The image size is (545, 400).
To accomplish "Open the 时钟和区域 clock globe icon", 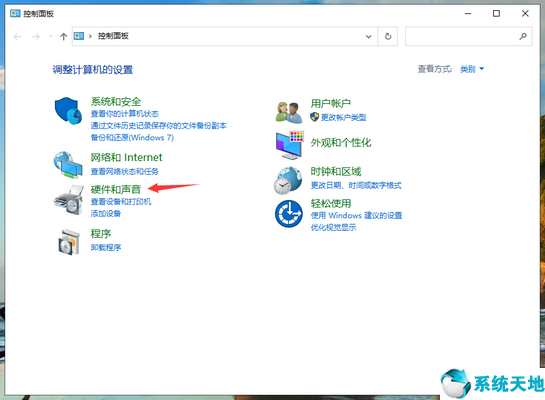I will click(x=287, y=180).
